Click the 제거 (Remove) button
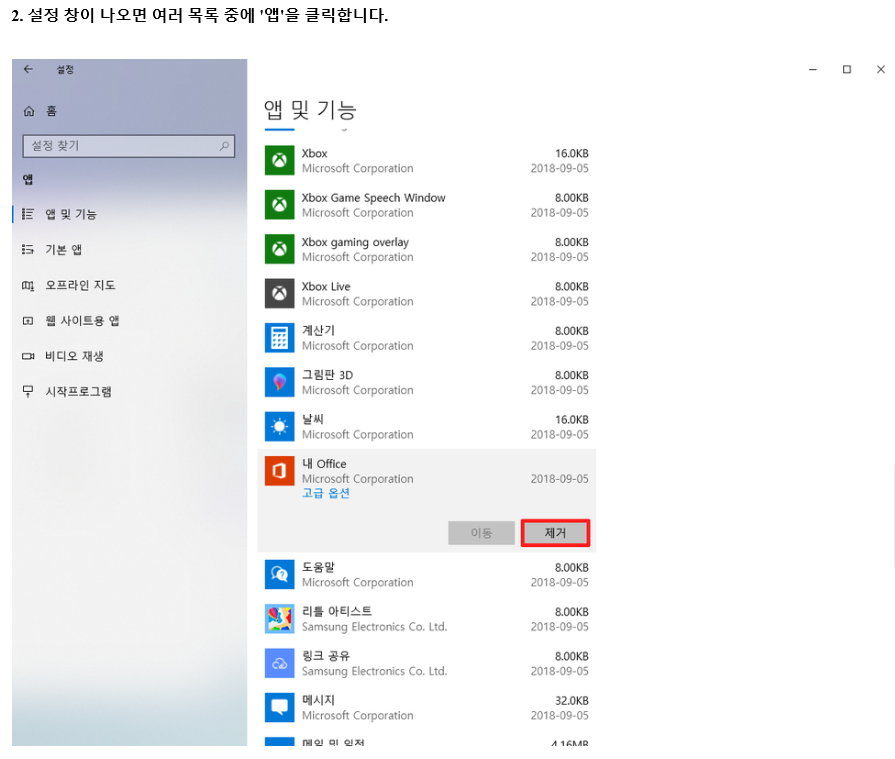The width and height of the screenshot is (895, 759). pyautogui.click(x=555, y=533)
